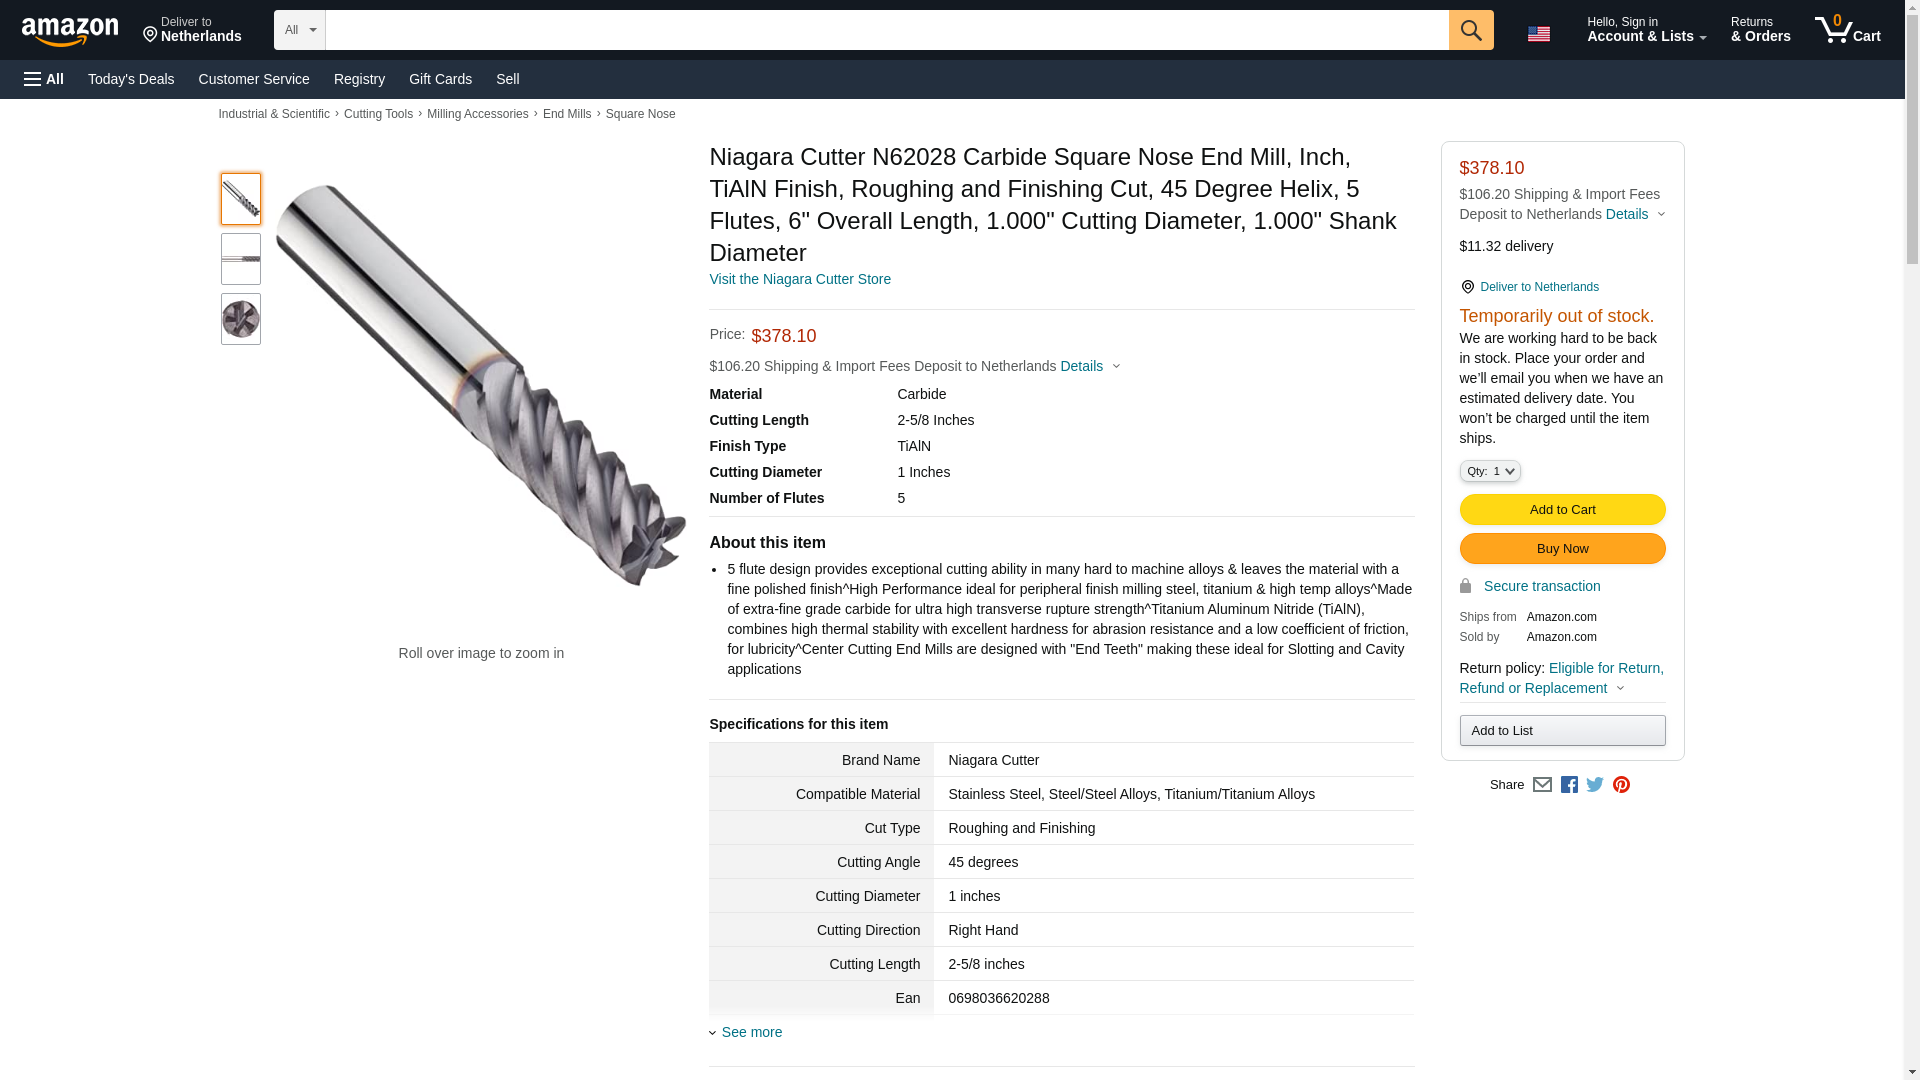
Task: Visit the Niagara Cutter Store link
Action: point(799,279)
